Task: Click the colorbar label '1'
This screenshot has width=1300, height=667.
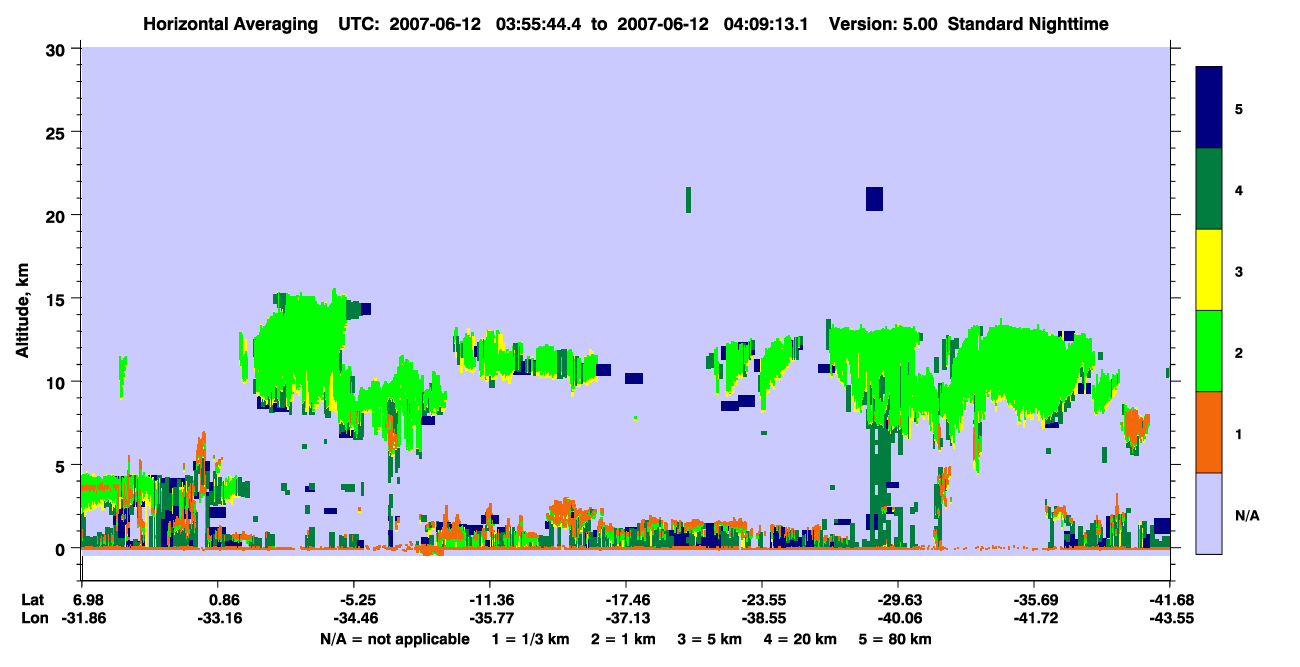Action: (1238, 433)
